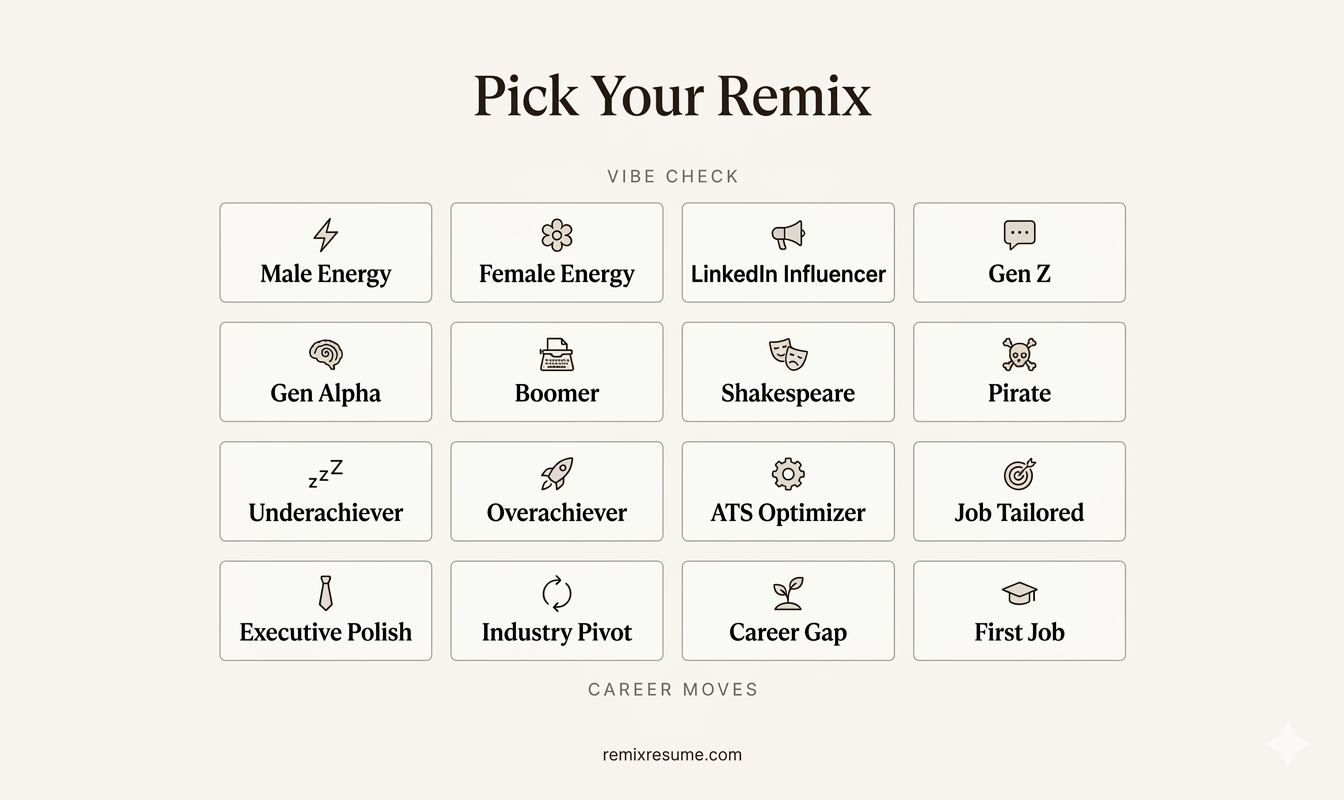Click the theater masks icon on Shakespeare
The height and width of the screenshot is (800, 1344).
(x=787, y=353)
